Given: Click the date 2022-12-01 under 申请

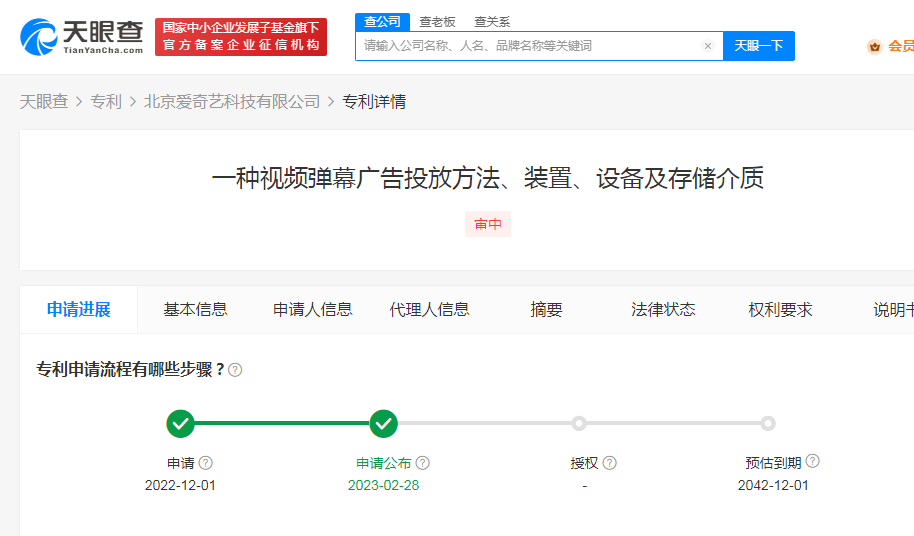Looking at the screenshot, I should point(180,485).
